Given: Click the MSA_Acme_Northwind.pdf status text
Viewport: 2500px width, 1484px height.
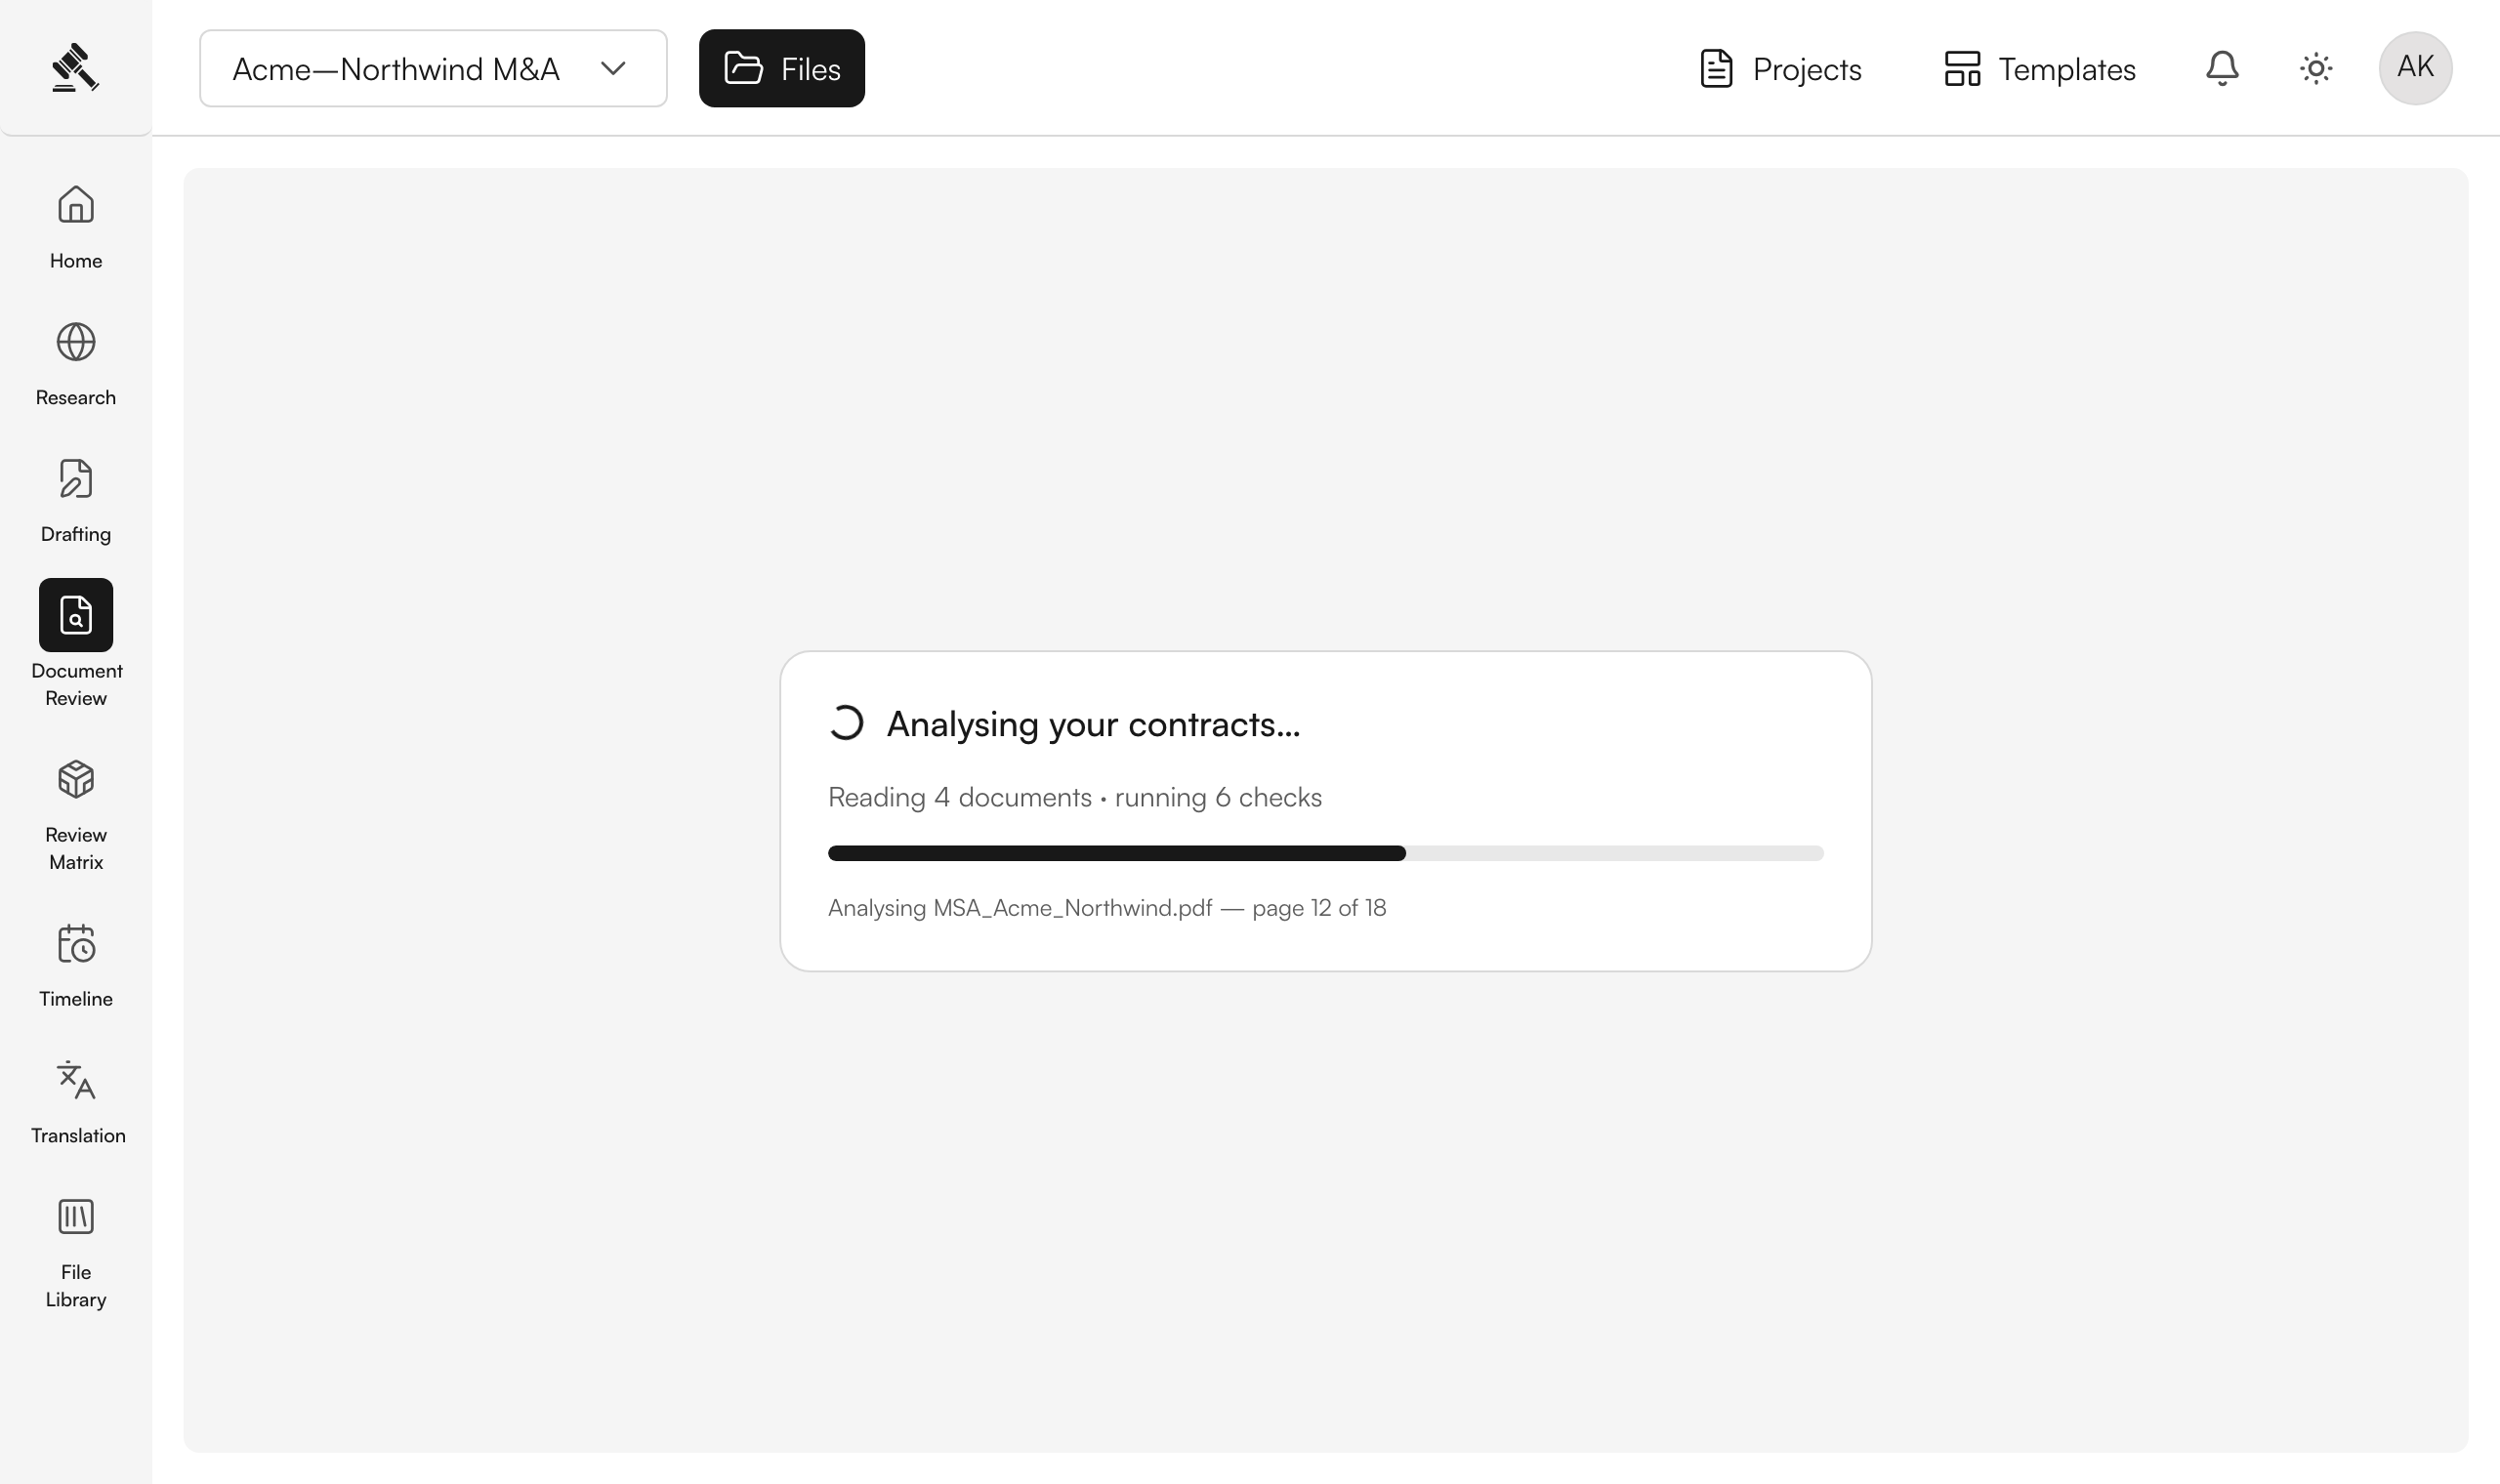Looking at the screenshot, I should click(1107, 908).
